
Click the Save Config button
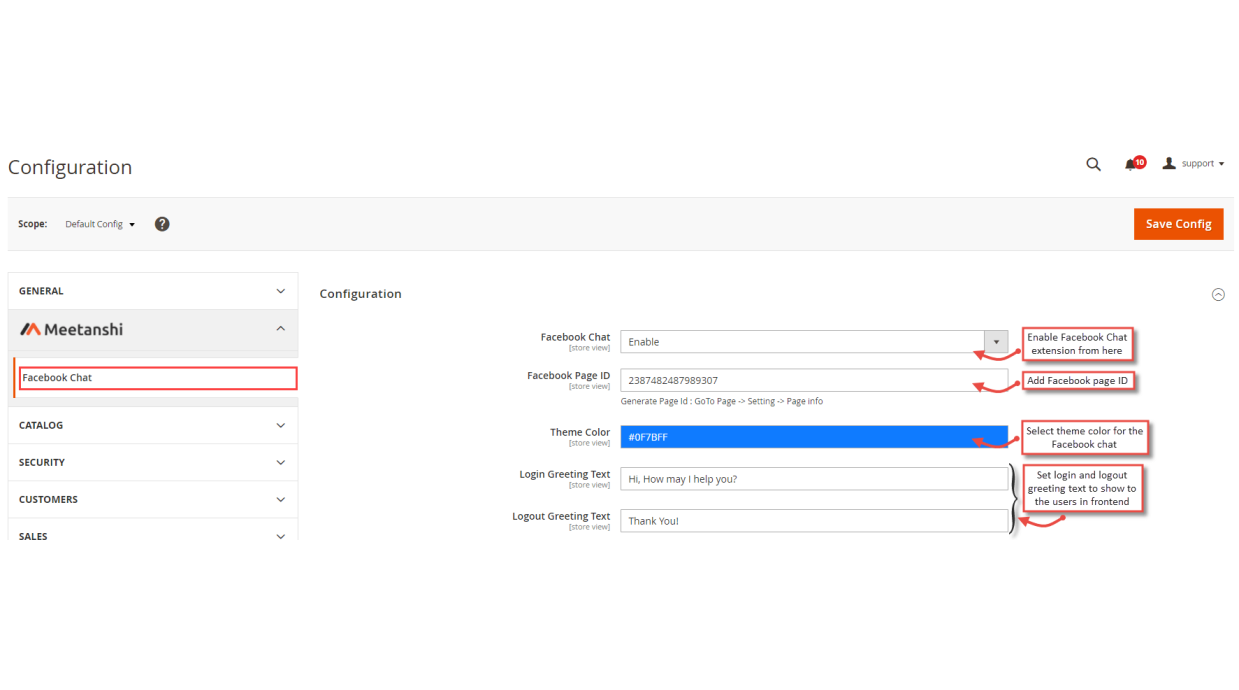[x=1178, y=224]
